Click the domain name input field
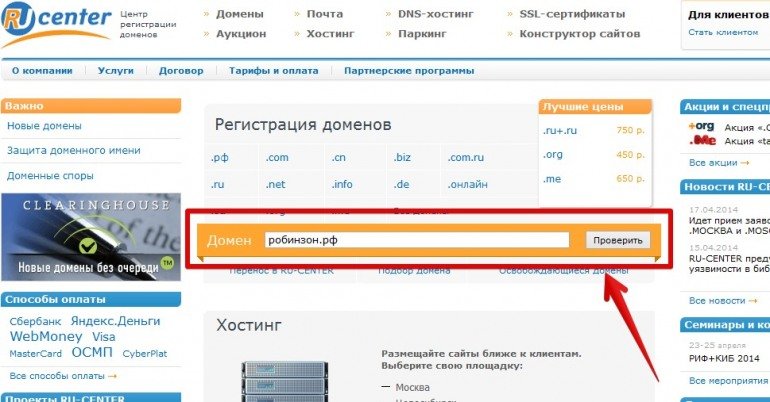 pyautogui.click(x=416, y=240)
